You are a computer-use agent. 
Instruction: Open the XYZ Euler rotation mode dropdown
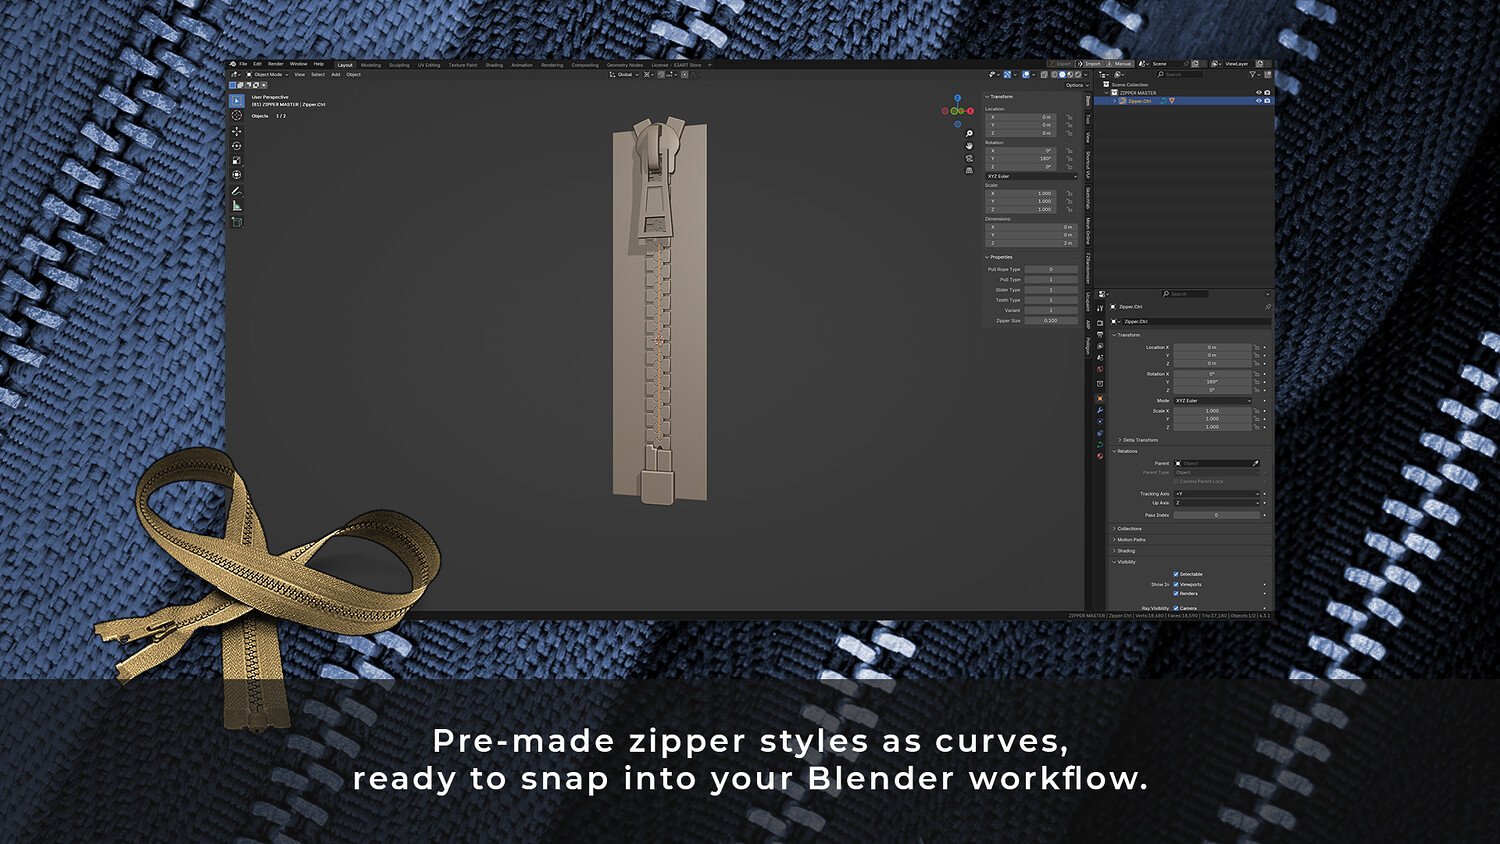click(x=1213, y=400)
